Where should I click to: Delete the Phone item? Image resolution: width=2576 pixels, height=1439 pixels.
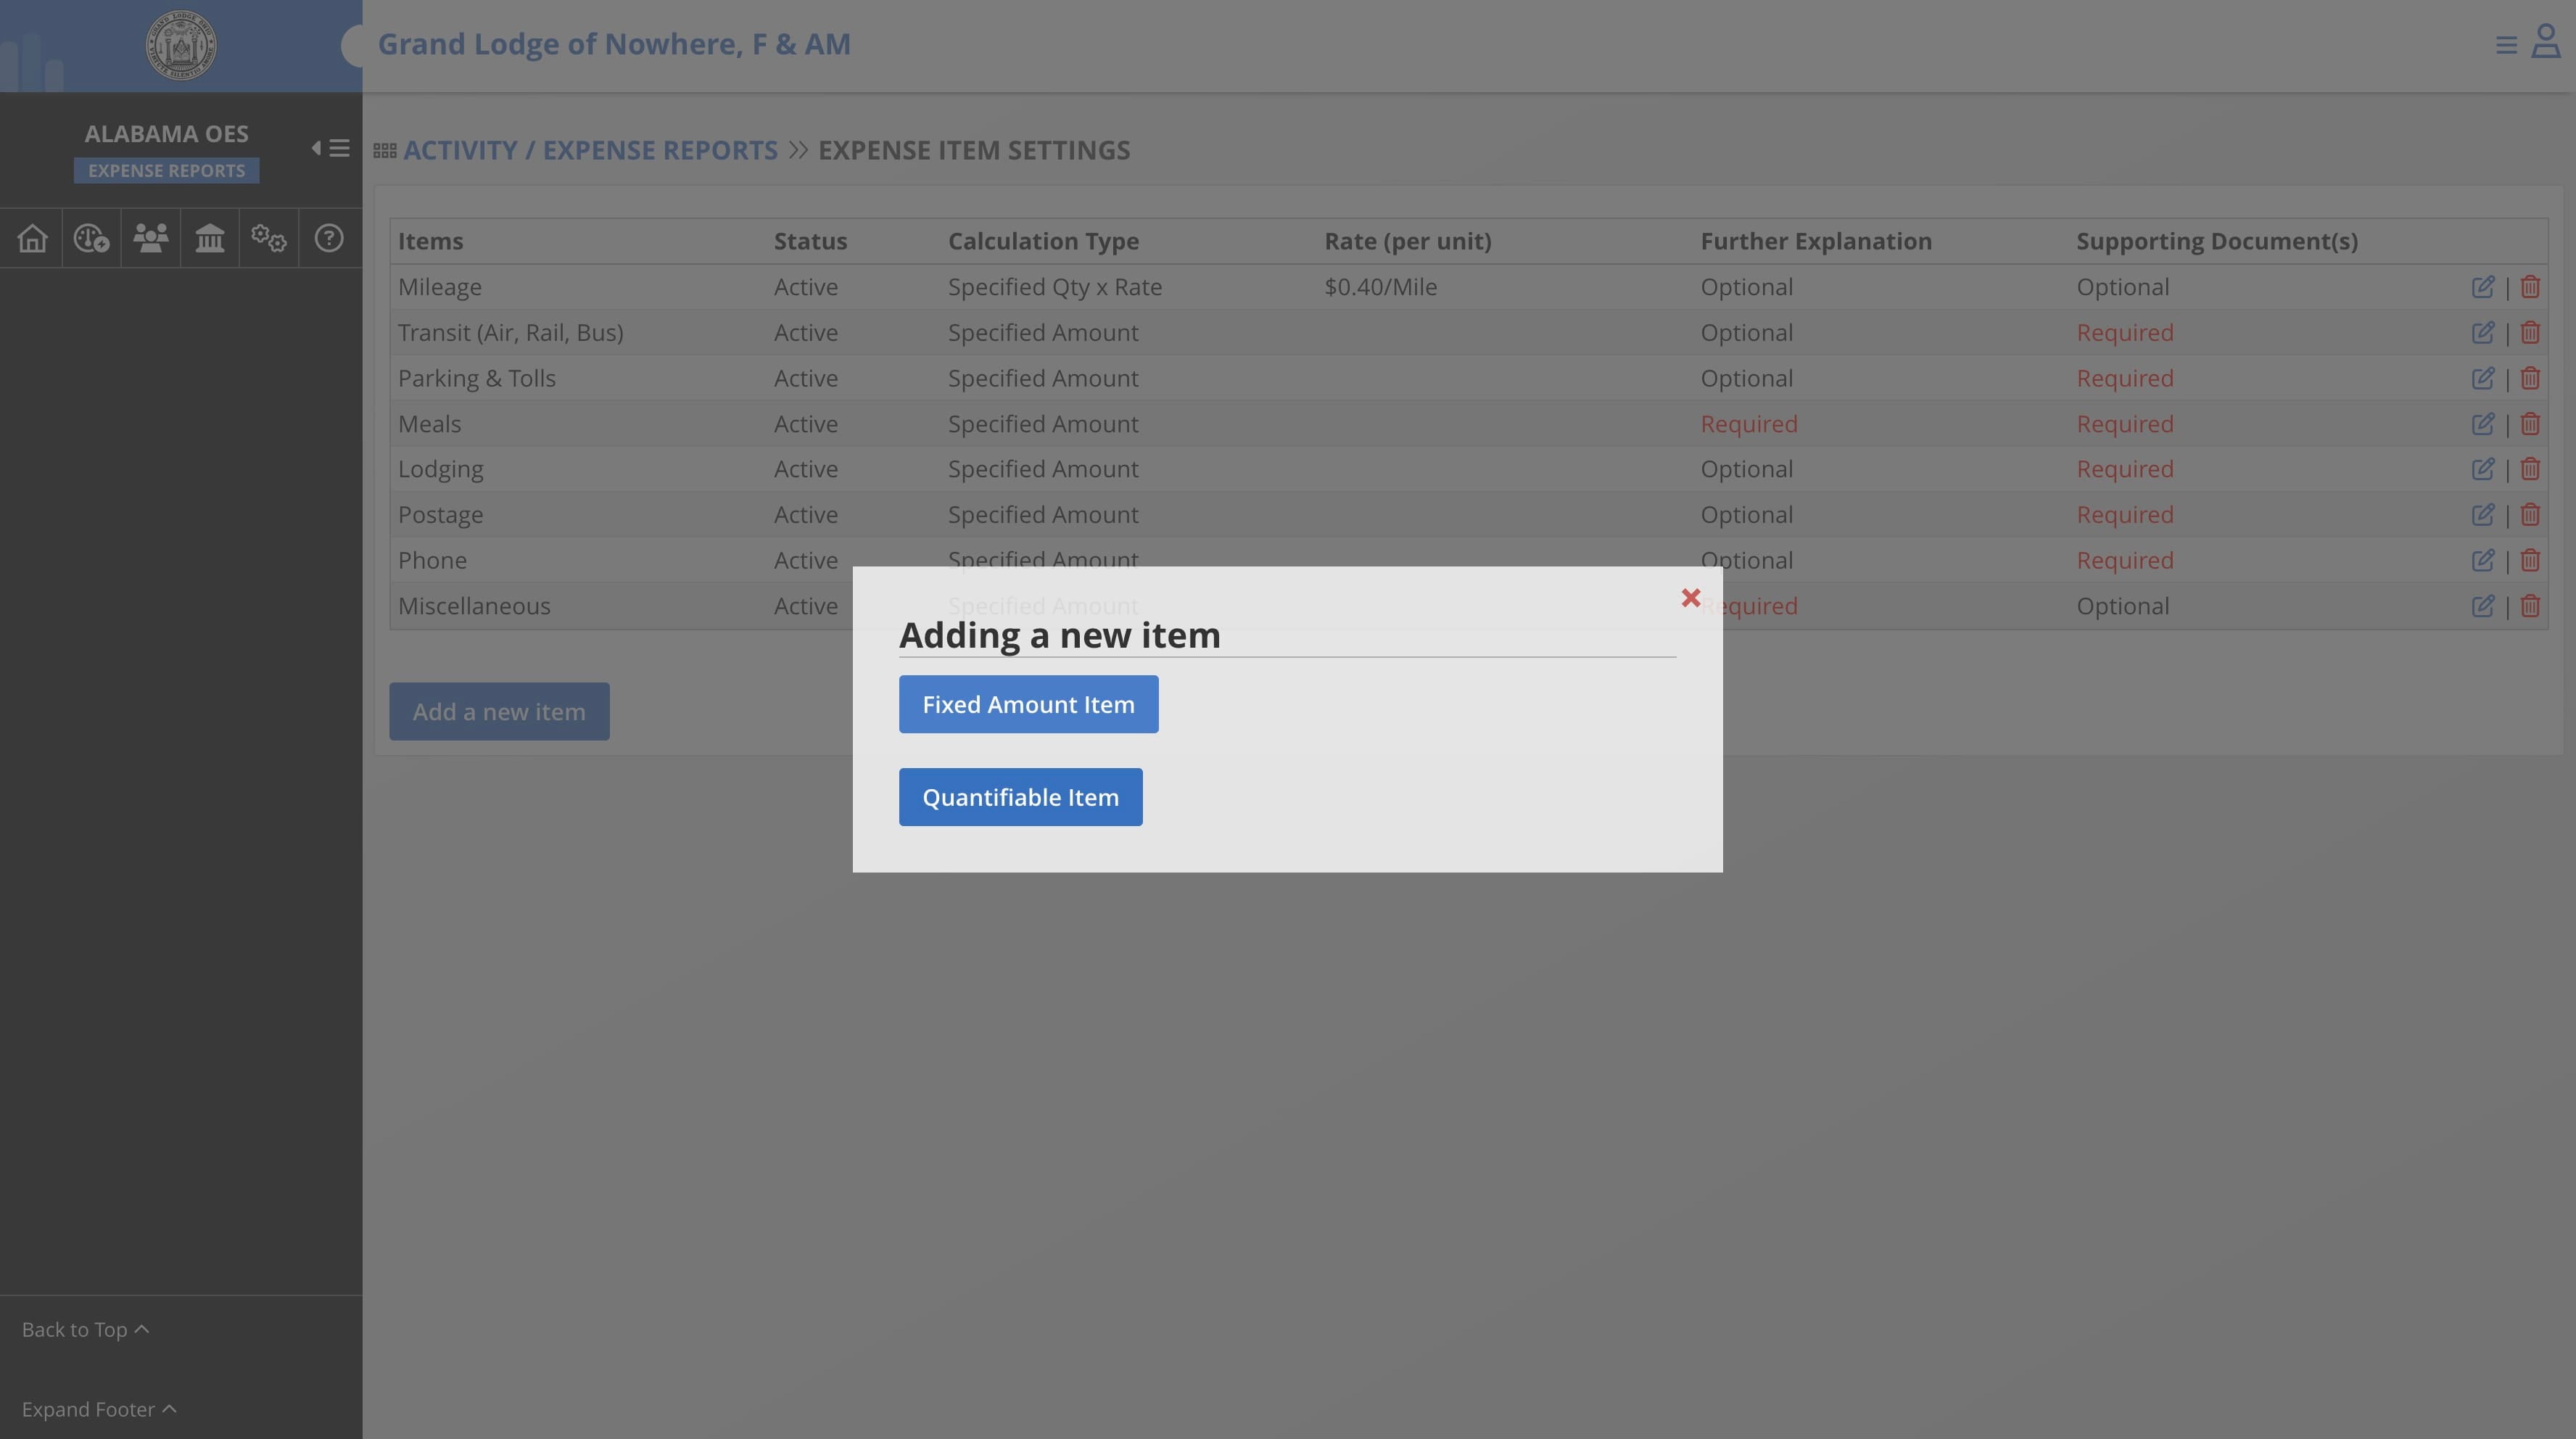[2530, 561]
